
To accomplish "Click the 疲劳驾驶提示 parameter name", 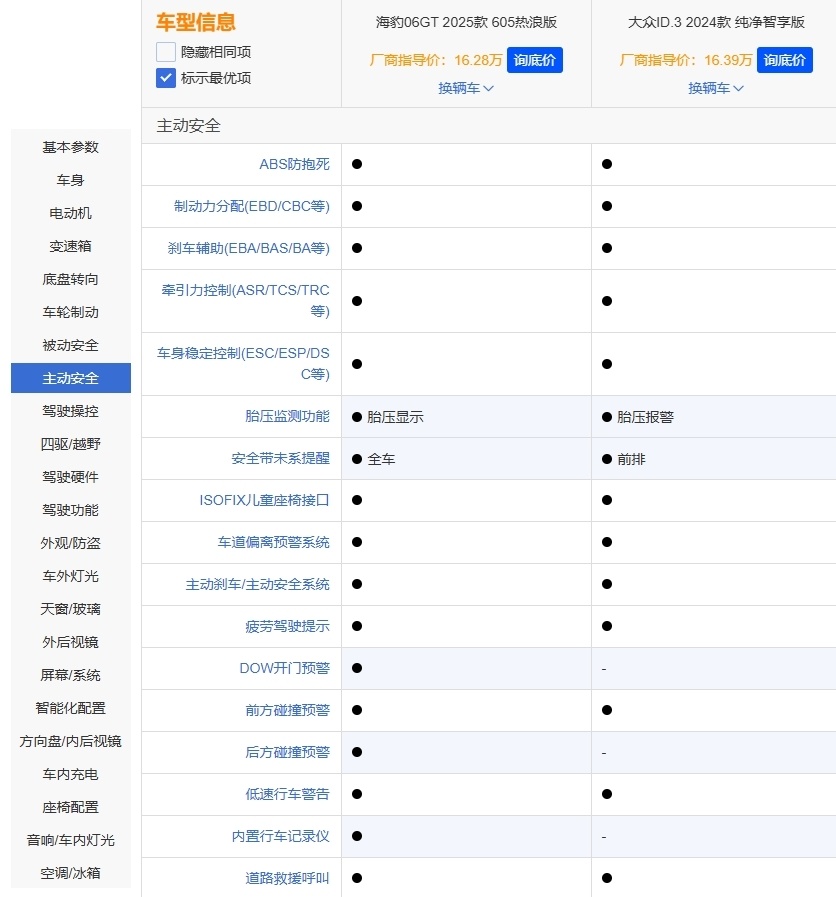I will (x=289, y=627).
